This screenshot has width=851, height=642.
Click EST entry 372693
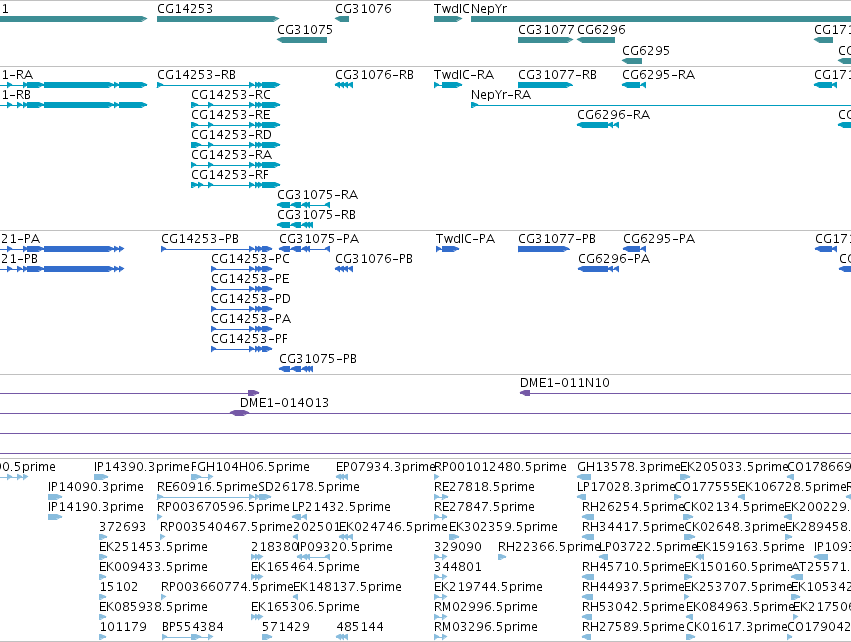[x=123, y=527]
